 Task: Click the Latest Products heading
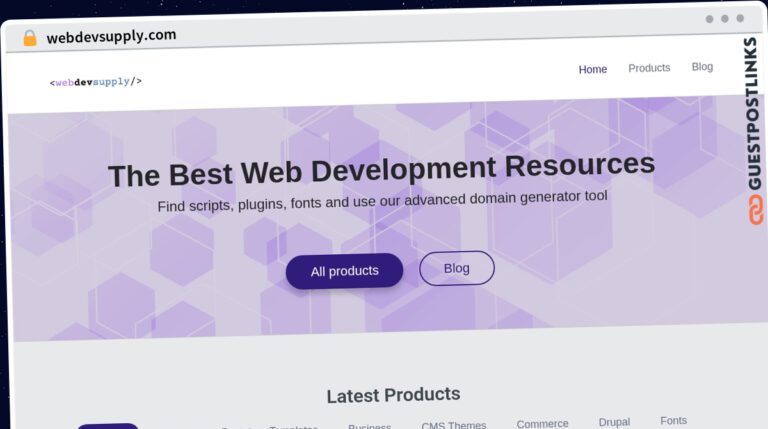[393, 395]
